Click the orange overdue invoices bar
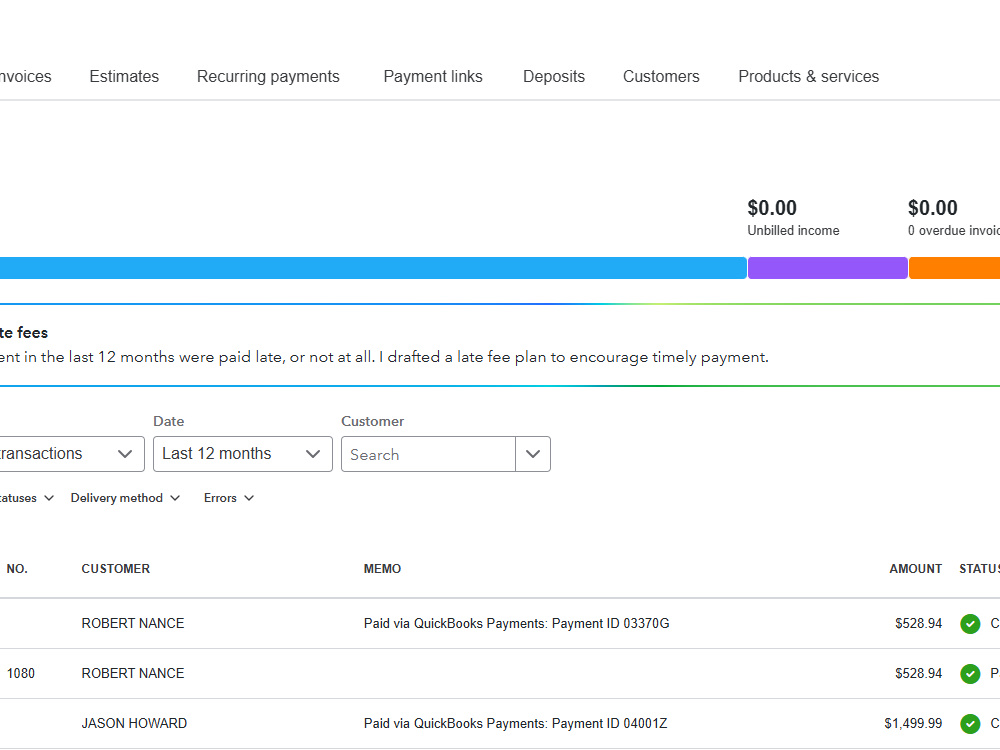This screenshot has height=750, width=1000. coord(954,268)
